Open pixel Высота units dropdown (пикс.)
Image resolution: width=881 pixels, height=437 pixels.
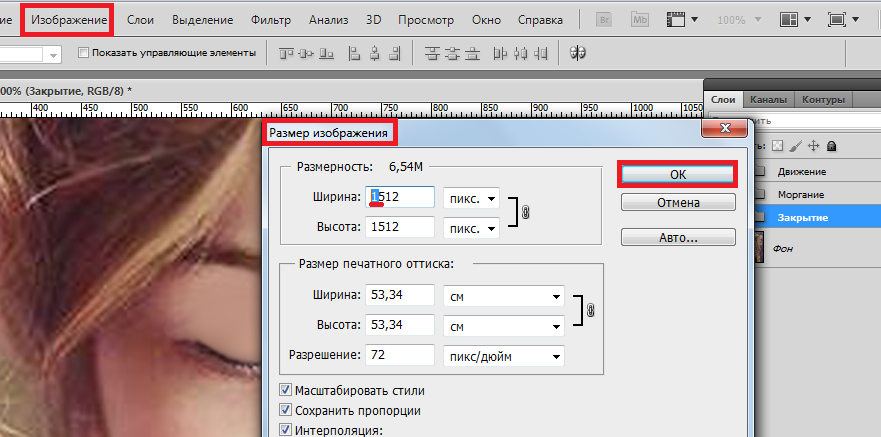(x=471, y=228)
